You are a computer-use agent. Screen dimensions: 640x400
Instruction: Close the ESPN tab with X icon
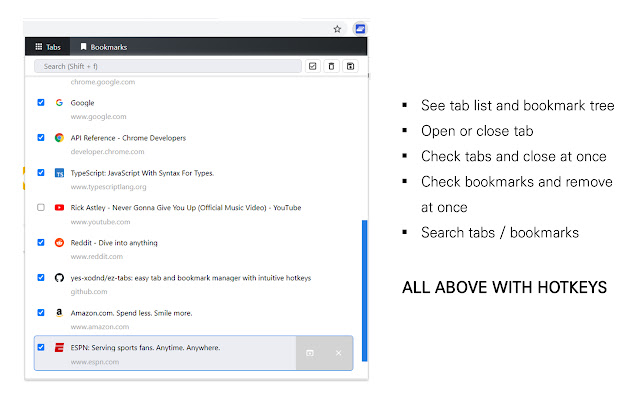(338, 353)
